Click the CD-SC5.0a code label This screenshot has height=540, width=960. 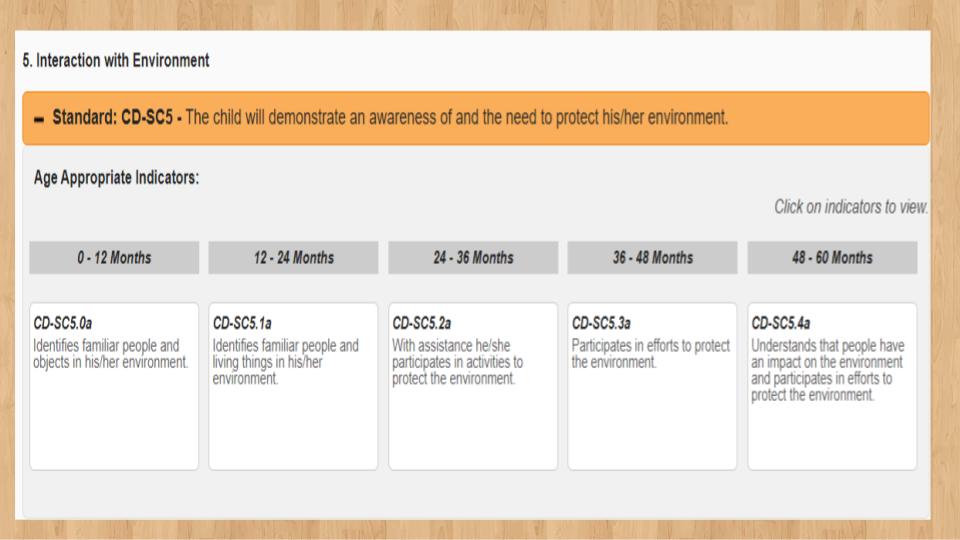click(x=62, y=323)
